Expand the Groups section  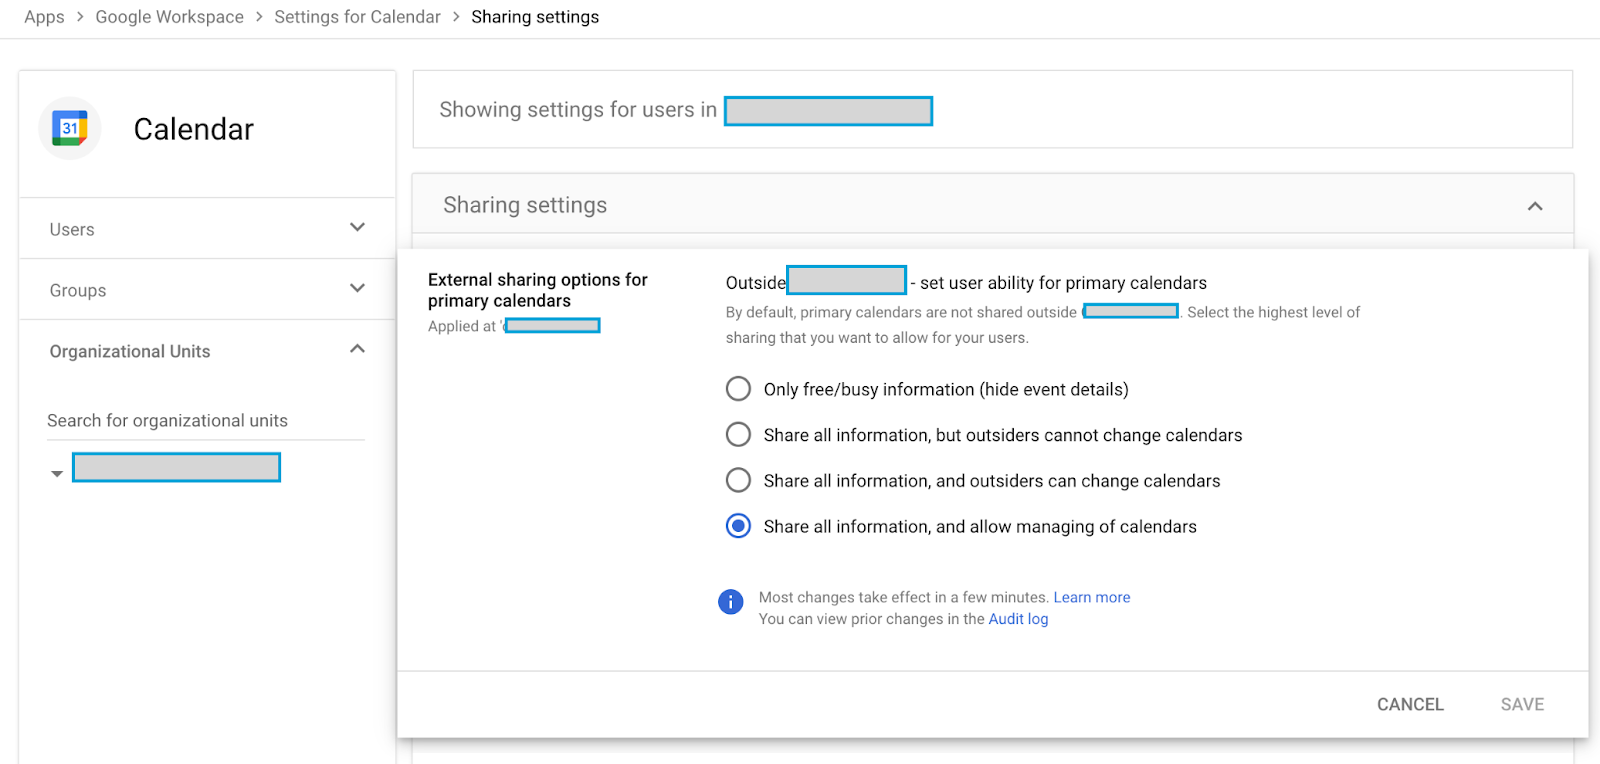click(357, 289)
